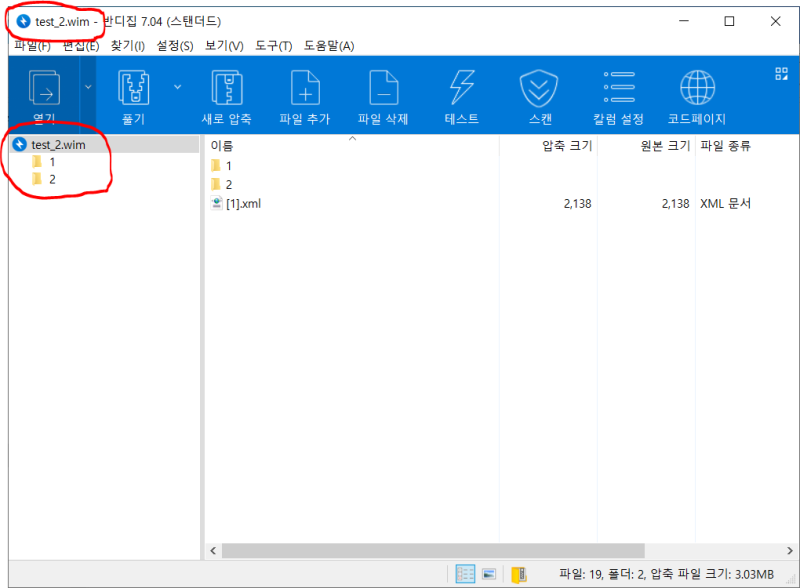Toggle detail list view in the status bar
Viewport: 800px width, 588px height.
[x=464, y=574]
